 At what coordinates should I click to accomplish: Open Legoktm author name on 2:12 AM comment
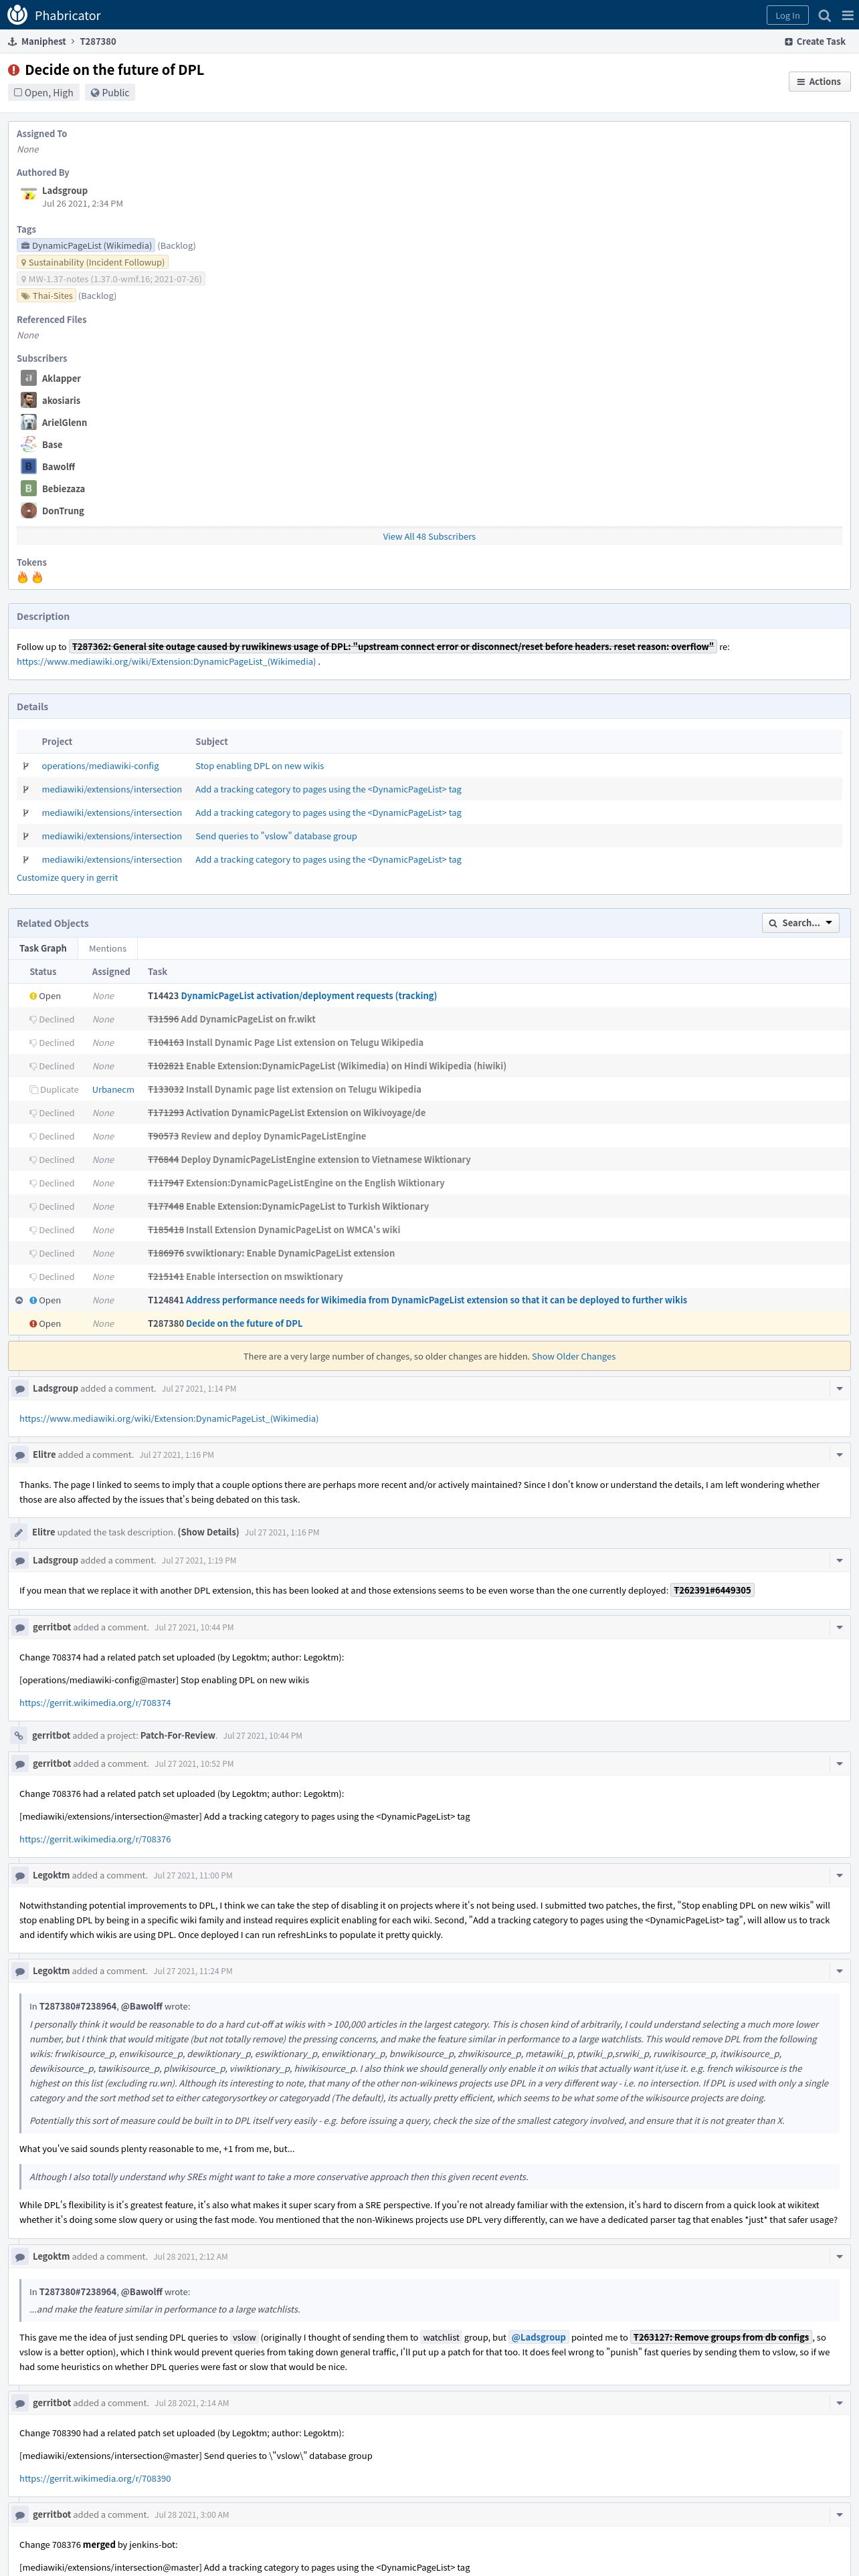point(51,2256)
